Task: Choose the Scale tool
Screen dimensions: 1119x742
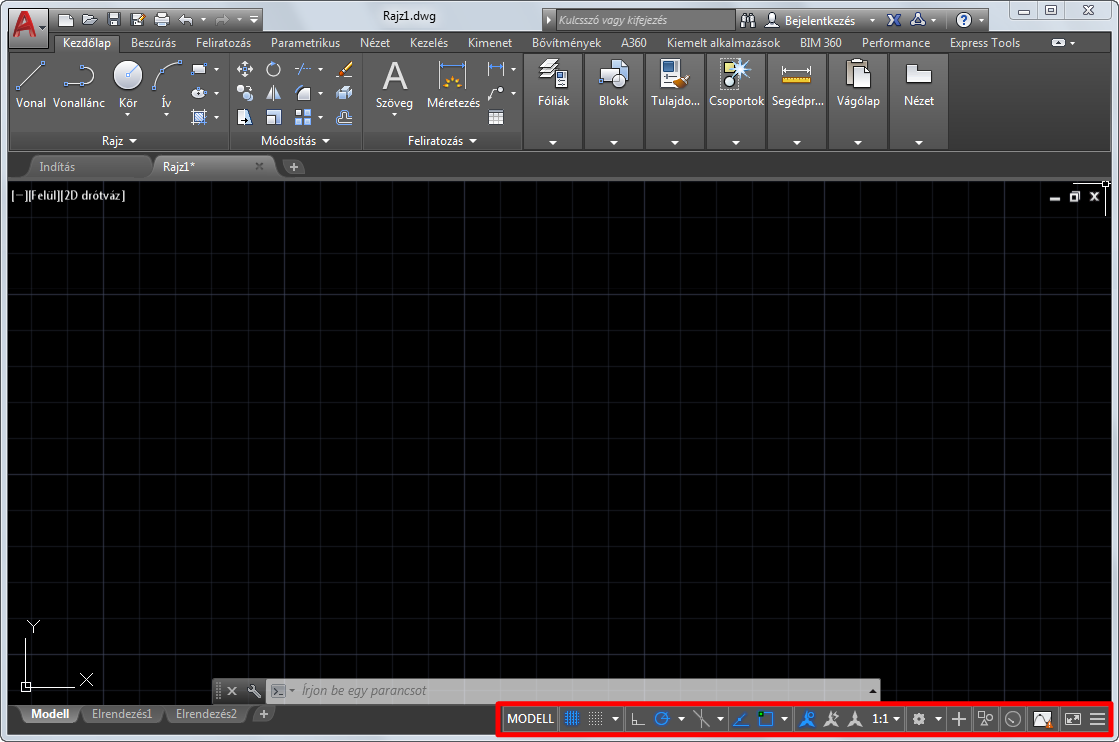Action: click(x=273, y=117)
